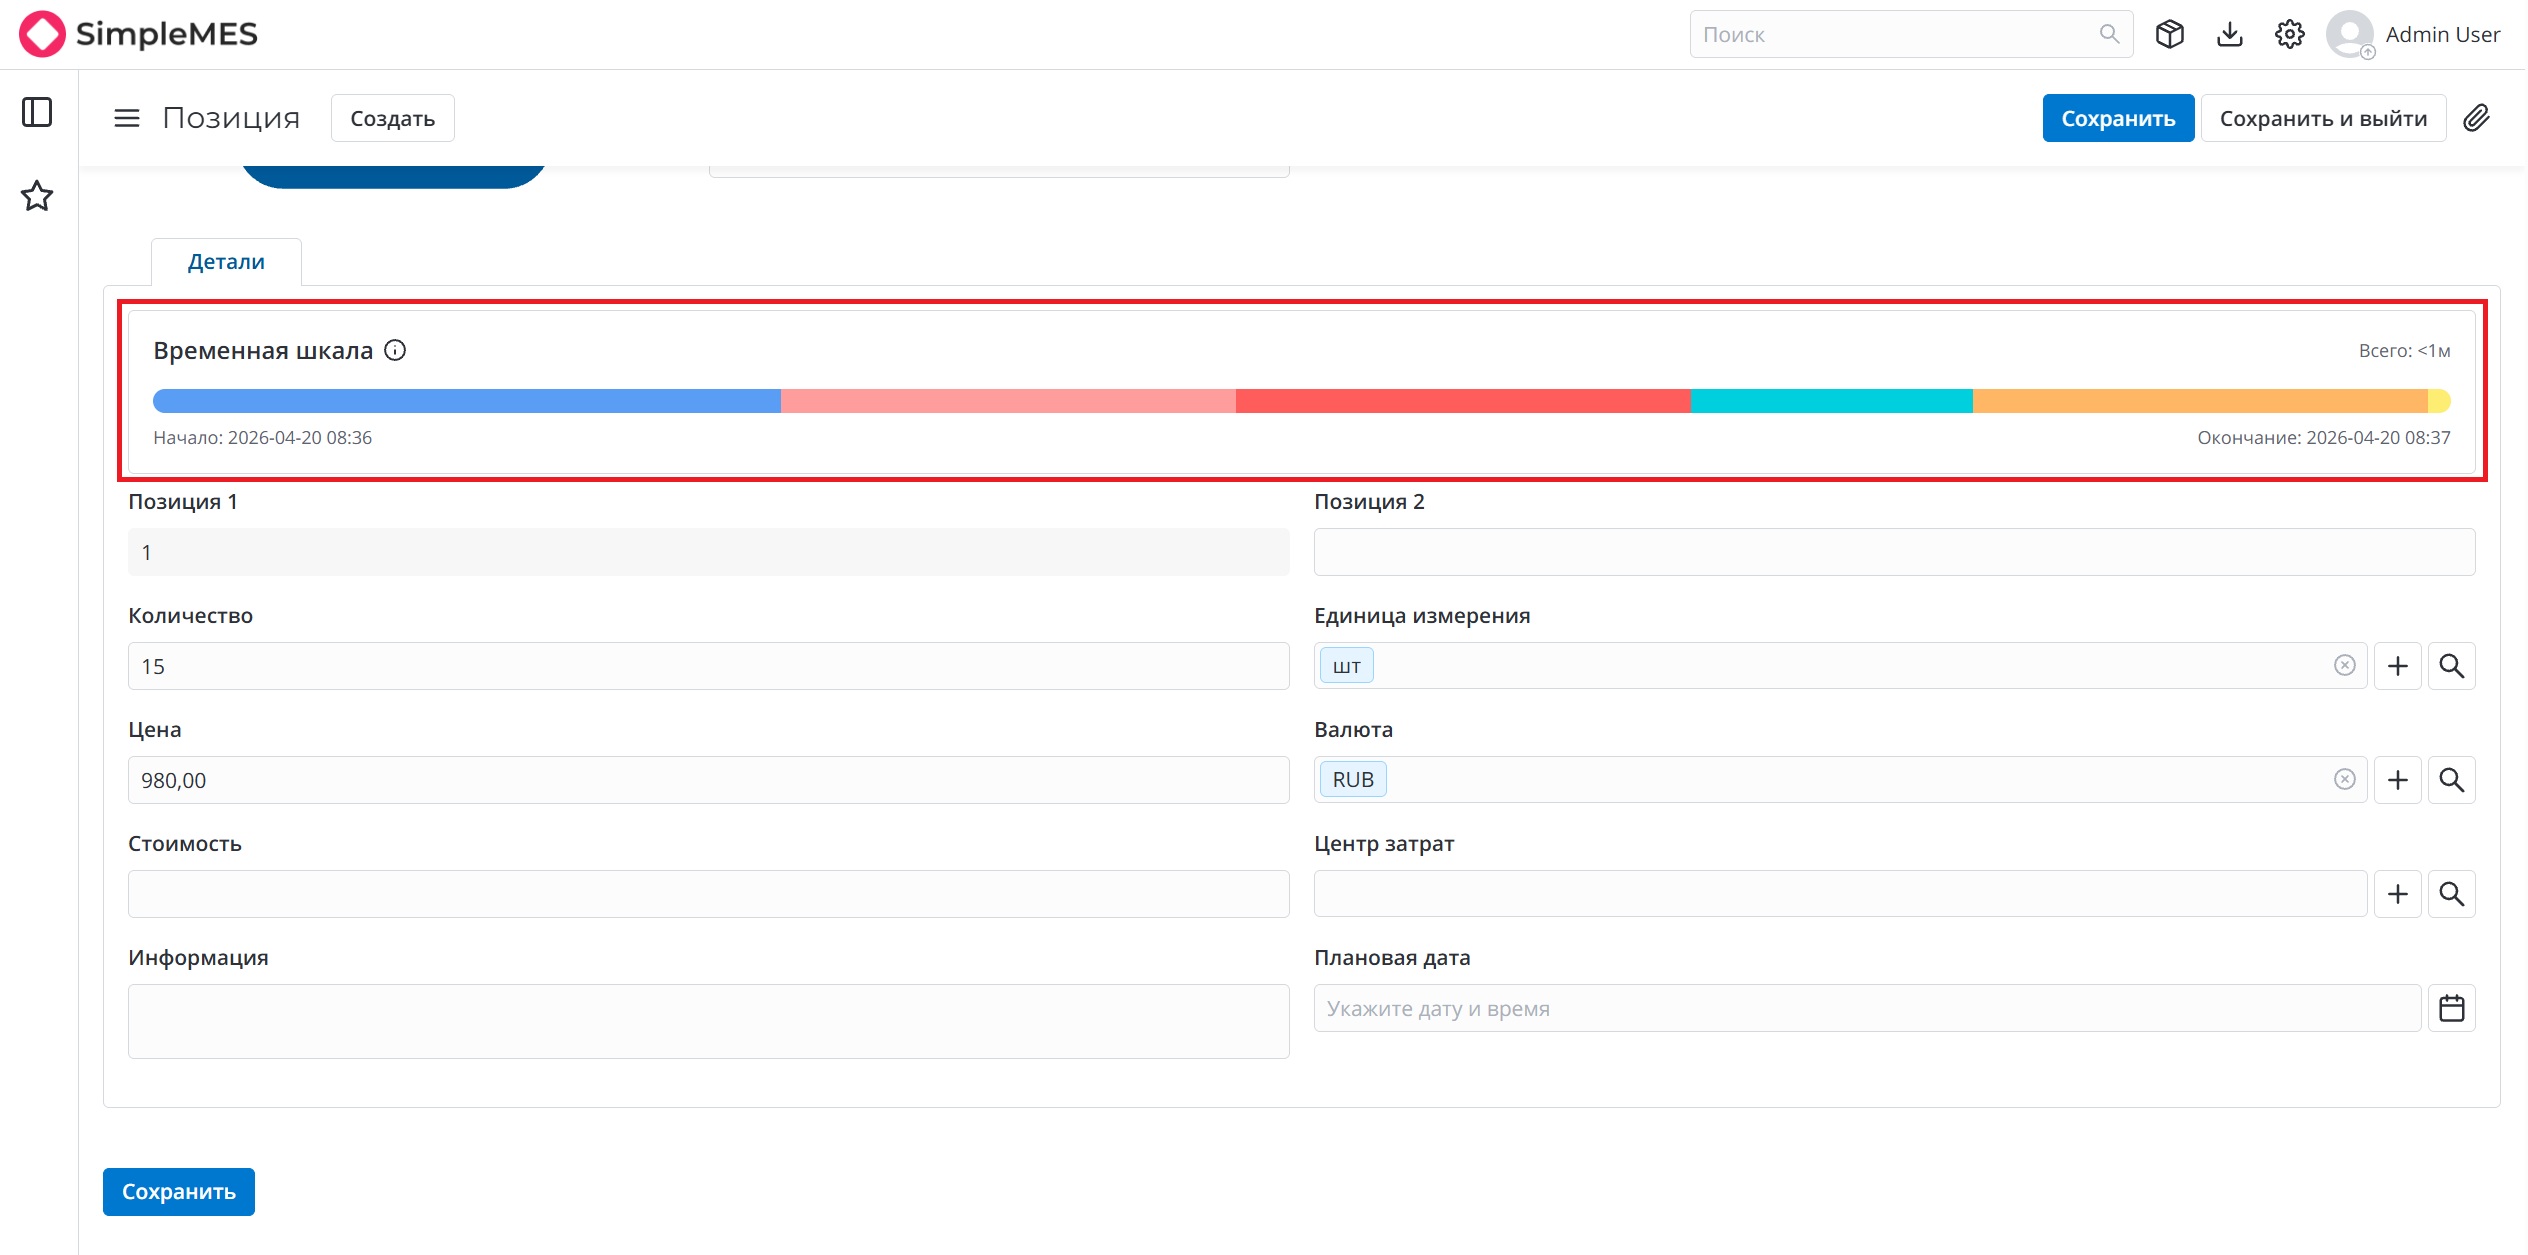Open calendar picker for Плановая дата

pyautogui.click(x=2452, y=1008)
